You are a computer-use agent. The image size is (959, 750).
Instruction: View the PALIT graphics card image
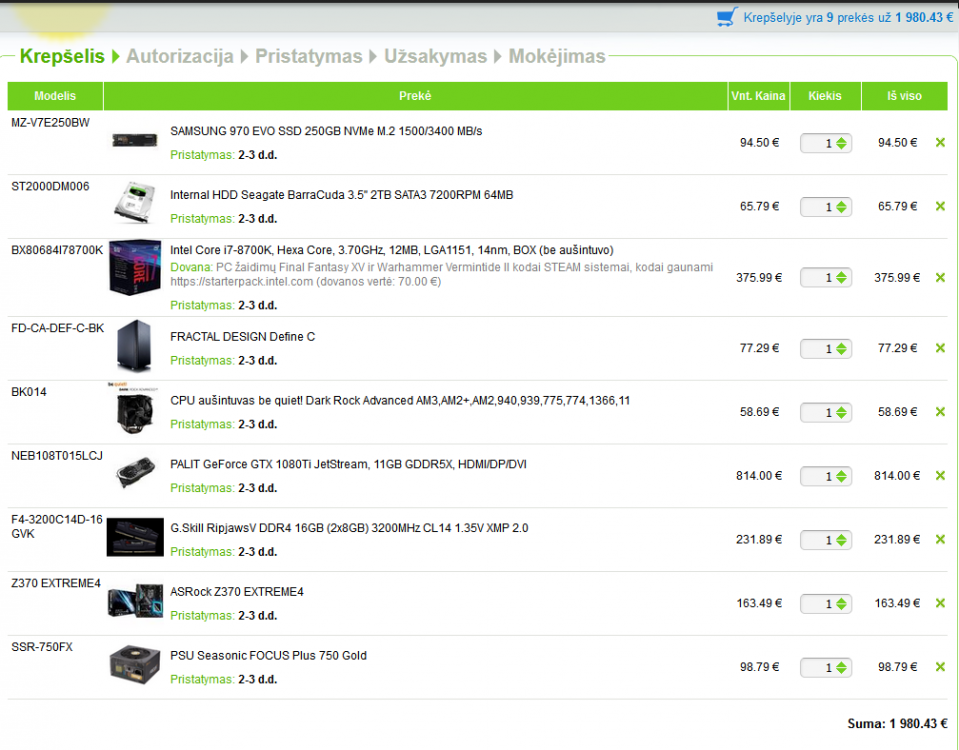135,472
